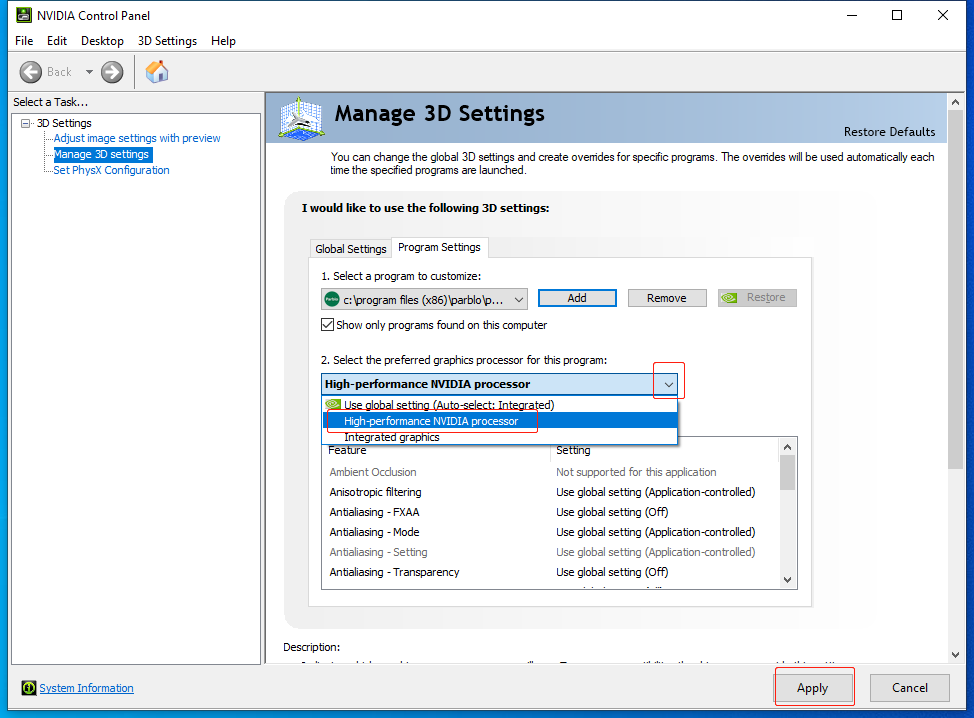Click feature list scroll up arrow
This screenshot has height=718, width=974.
tap(787, 447)
